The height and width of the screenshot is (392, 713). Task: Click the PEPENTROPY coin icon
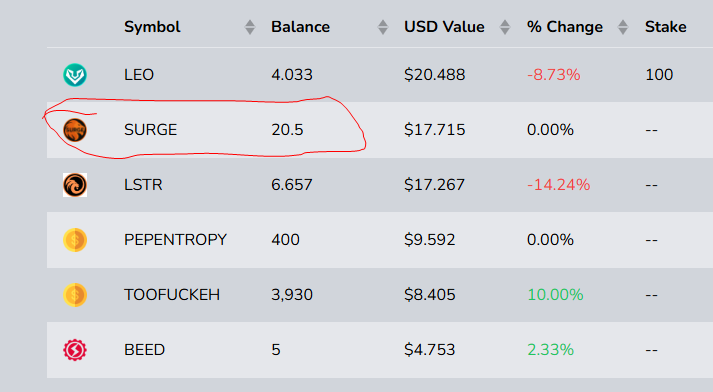click(75, 240)
